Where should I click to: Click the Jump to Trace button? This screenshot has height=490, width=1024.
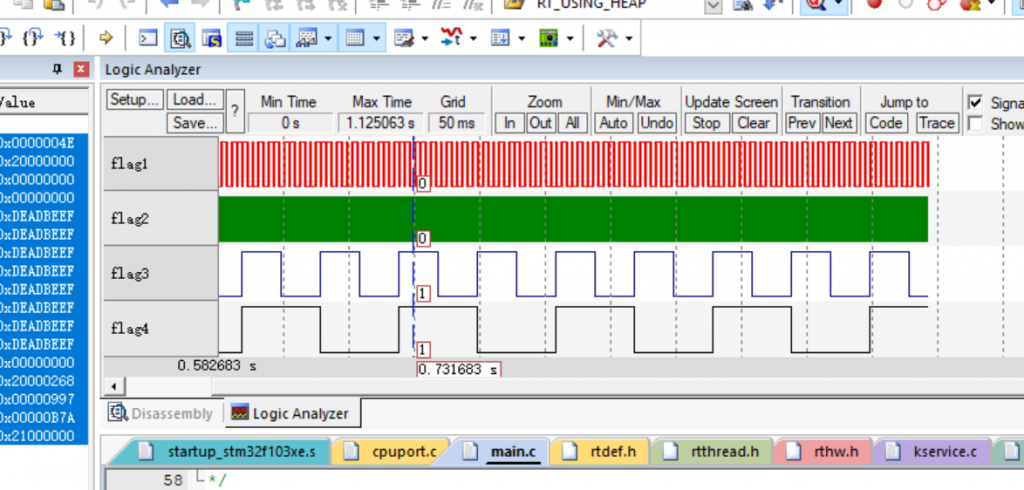(936, 123)
